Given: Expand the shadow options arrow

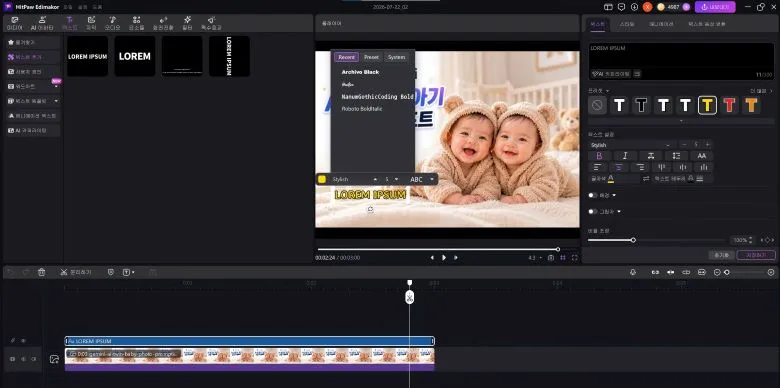Looking at the screenshot, I should (x=619, y=211).
